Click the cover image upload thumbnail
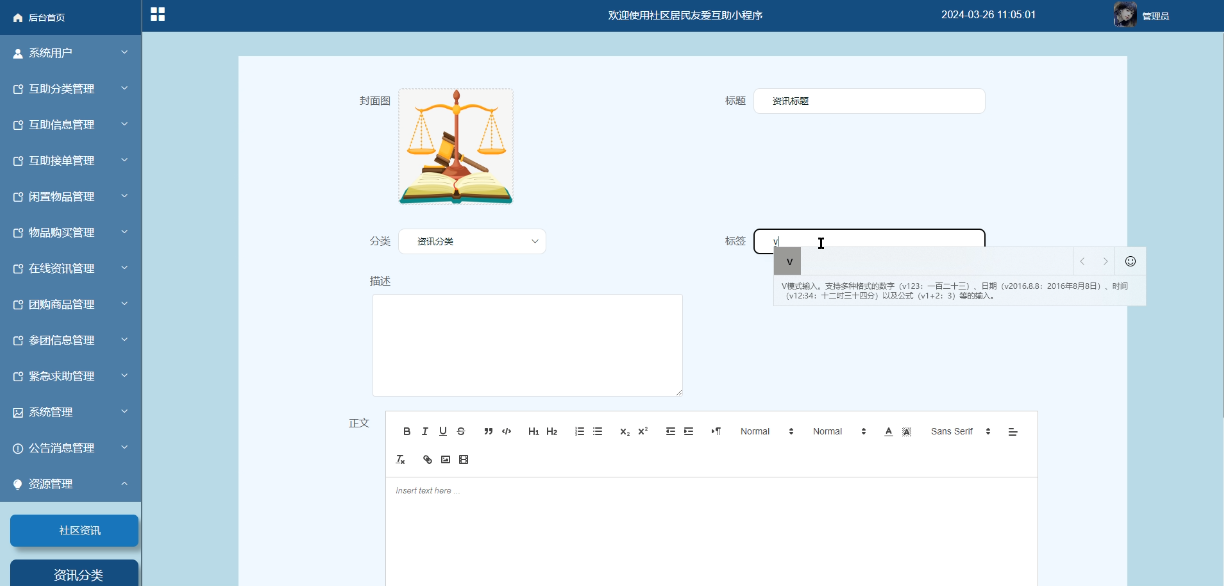The image size is (1224, 586). [x=456, y=146]
